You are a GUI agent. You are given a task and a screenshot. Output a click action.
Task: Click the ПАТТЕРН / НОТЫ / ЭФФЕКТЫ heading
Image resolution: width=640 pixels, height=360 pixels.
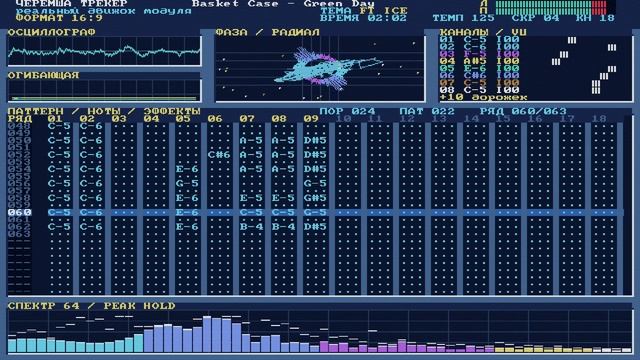(104, 111)
